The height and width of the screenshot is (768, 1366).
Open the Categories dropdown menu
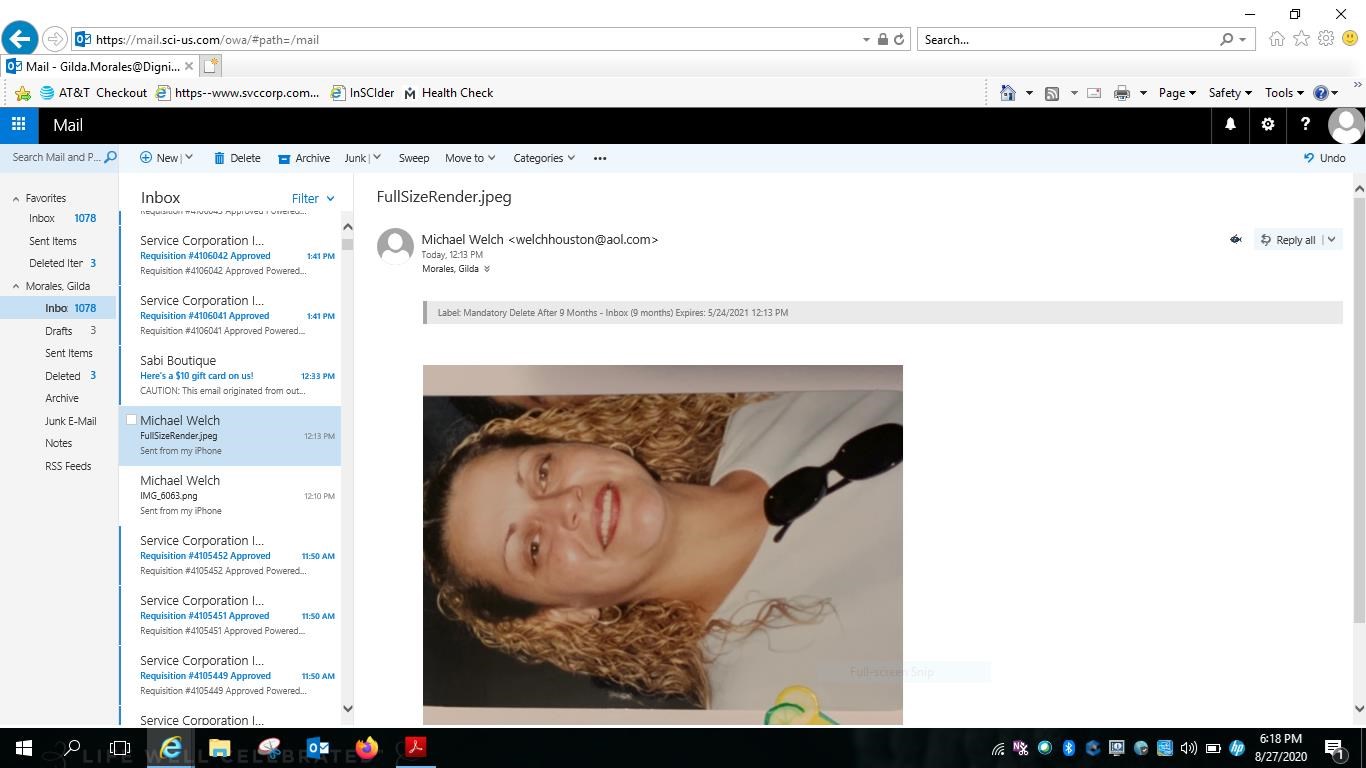[x=543, y=158]
